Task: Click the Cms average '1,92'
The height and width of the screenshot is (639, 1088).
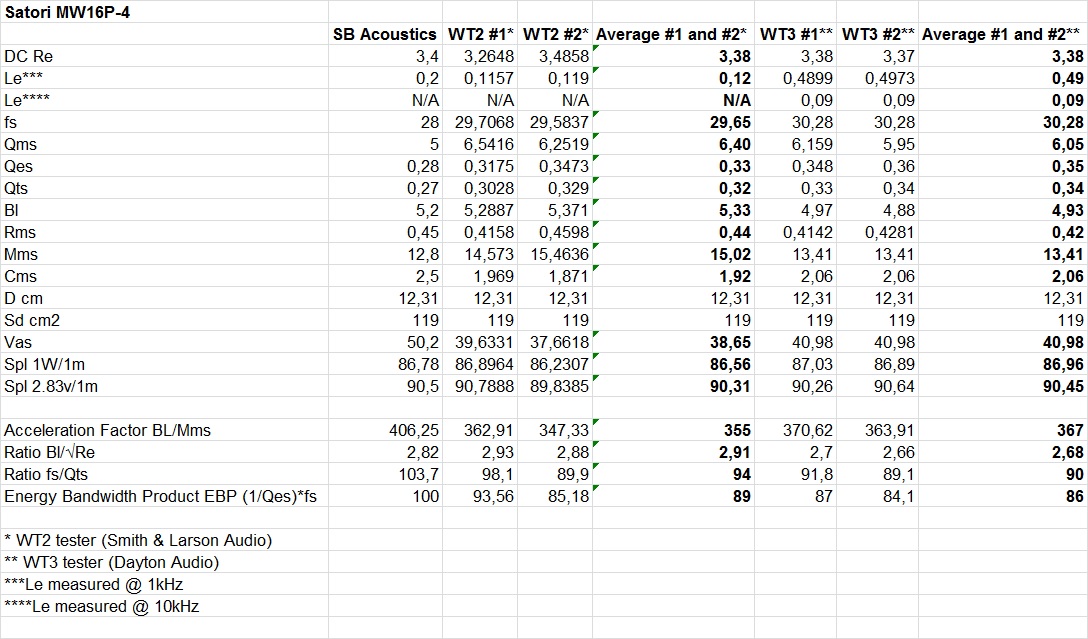Action: click(x=735, y=277)
